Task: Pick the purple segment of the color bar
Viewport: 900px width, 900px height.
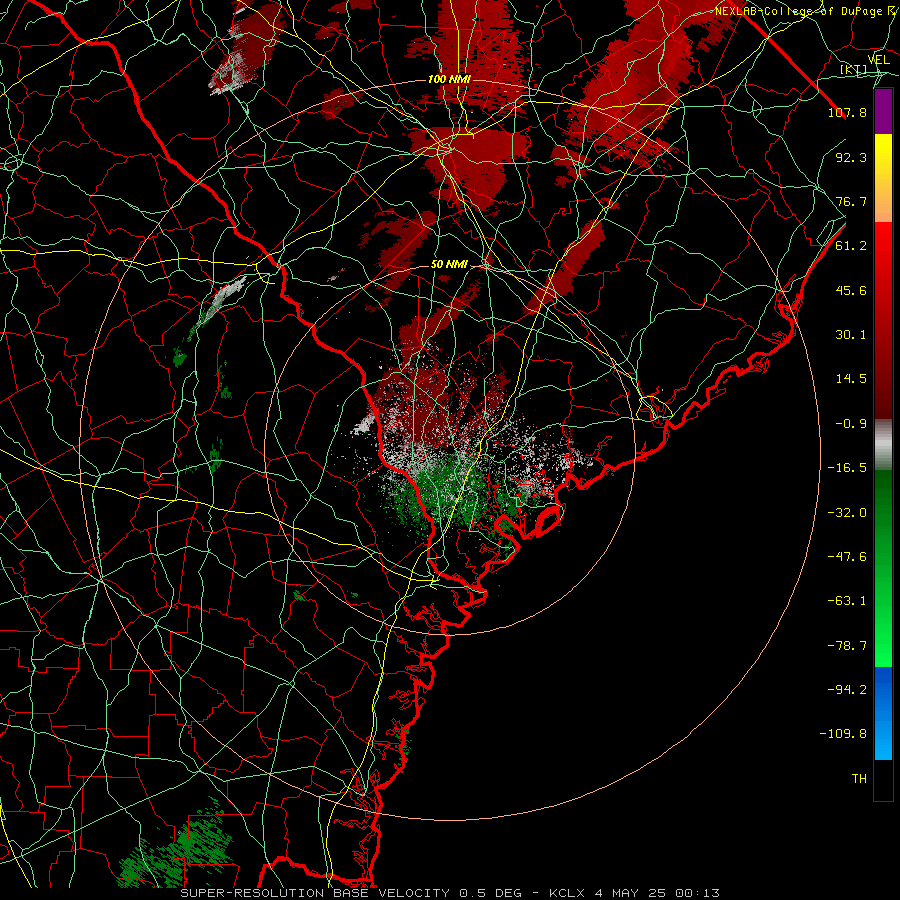Action: pyautogui.click(x=883, y=111)
